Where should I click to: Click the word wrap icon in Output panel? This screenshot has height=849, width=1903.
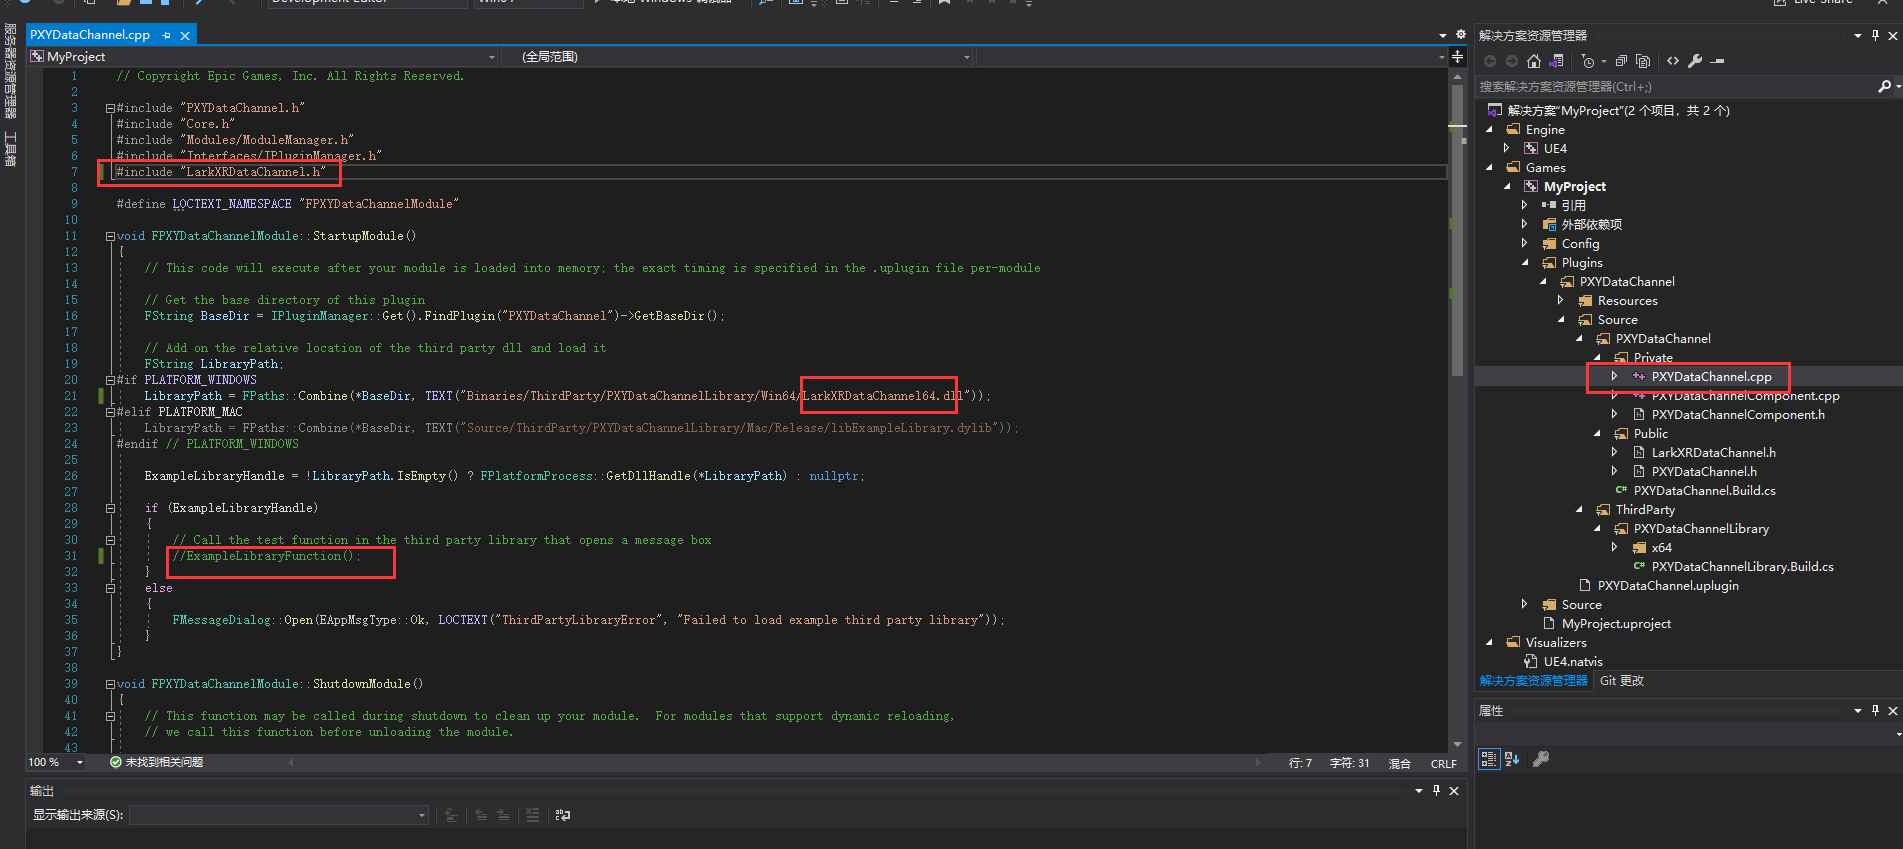563,815
